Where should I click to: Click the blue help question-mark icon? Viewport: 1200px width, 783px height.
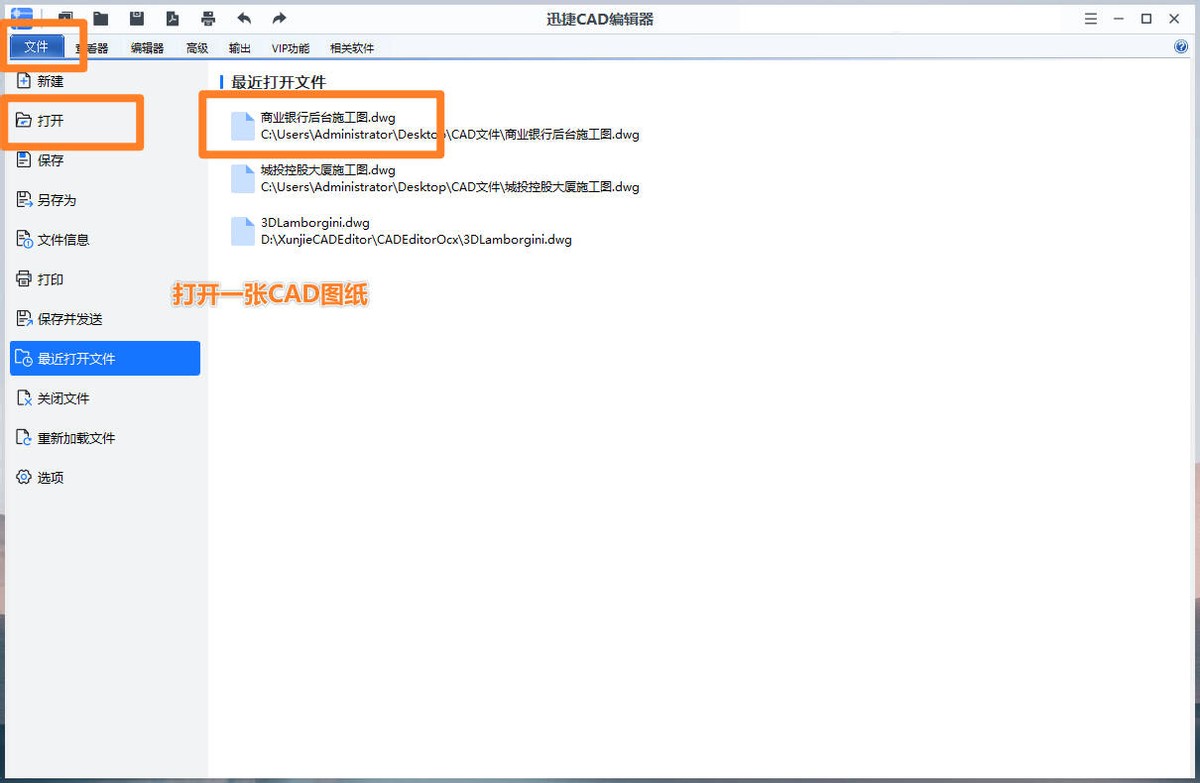click(1181, 47)
